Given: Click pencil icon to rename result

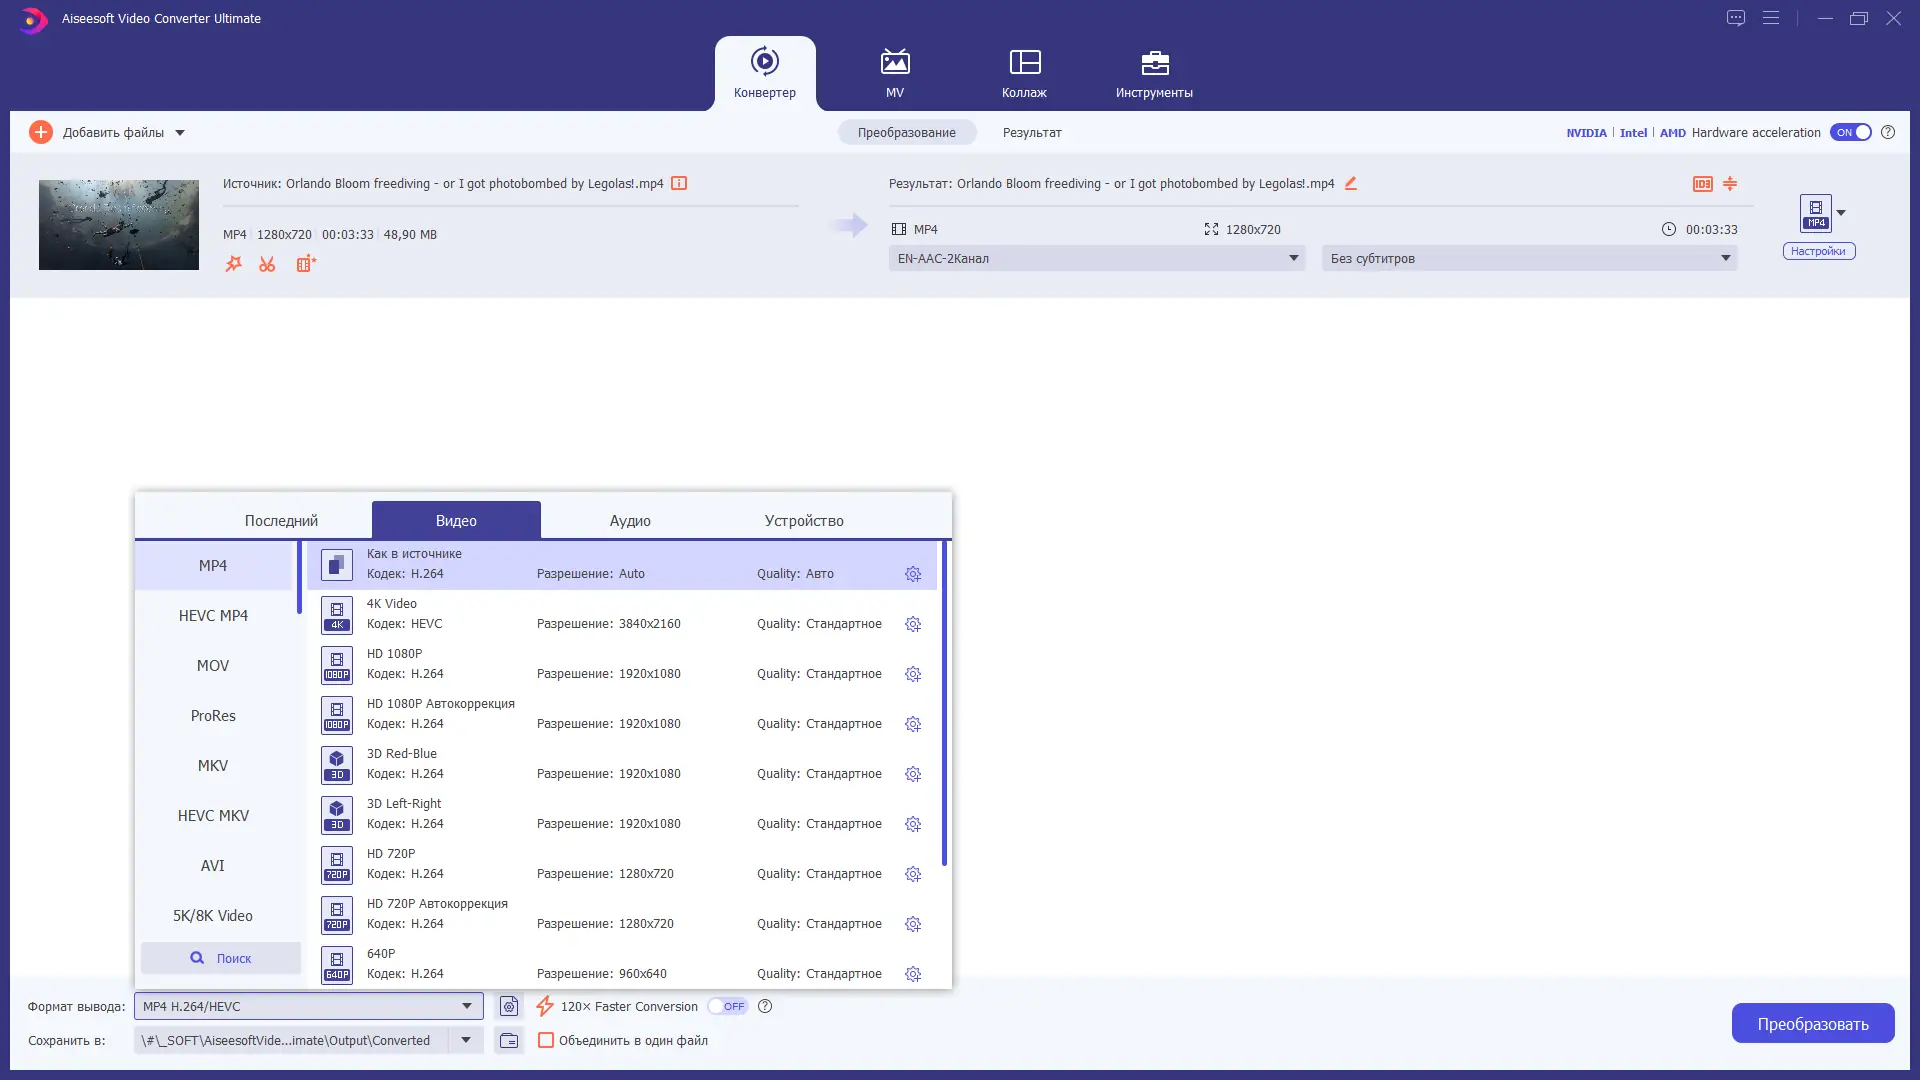Looking at the screenshot, I should [x=1351, y=183].
